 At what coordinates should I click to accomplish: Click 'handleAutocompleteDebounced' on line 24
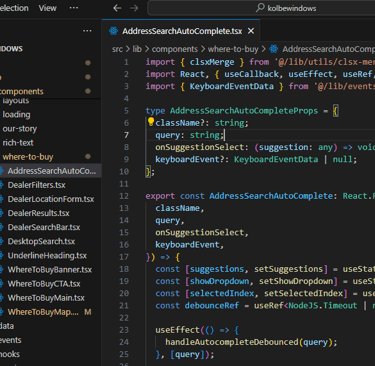(232, 342)
